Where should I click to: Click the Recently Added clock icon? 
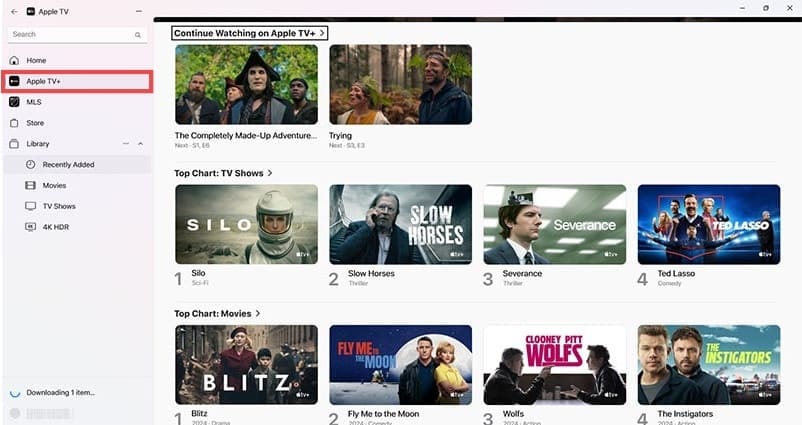[x=31, y=165]
